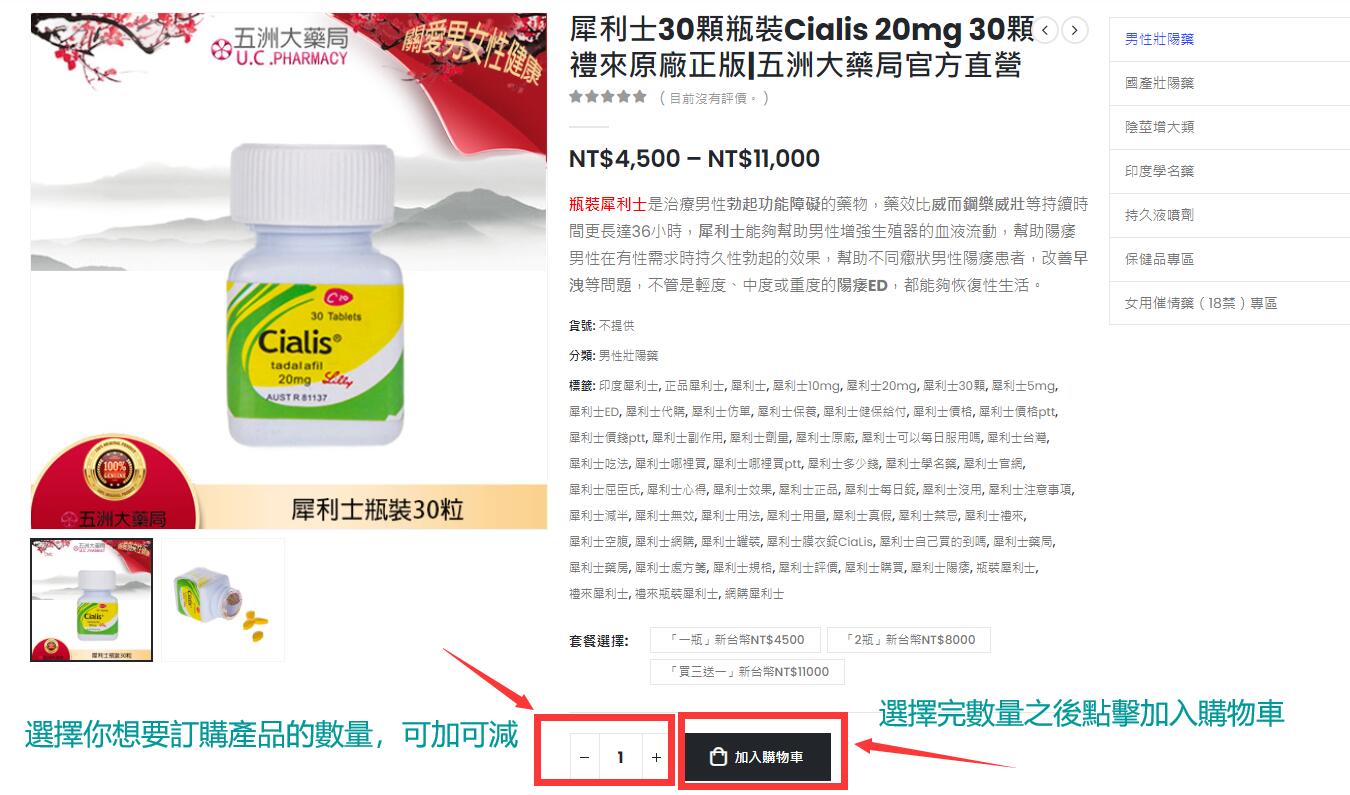Select the 「一瓶」新台幣NT$4500 package option

[735, 640]
